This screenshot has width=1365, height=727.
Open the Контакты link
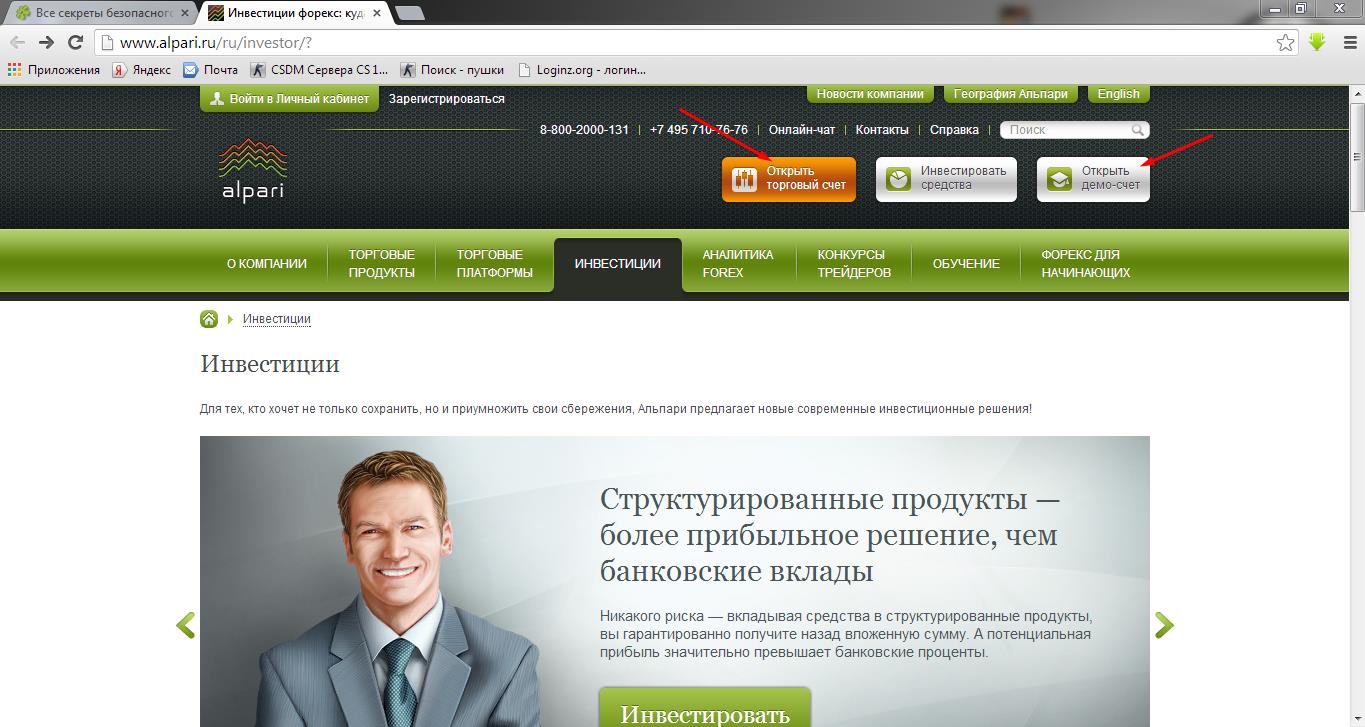pos(882,130)
